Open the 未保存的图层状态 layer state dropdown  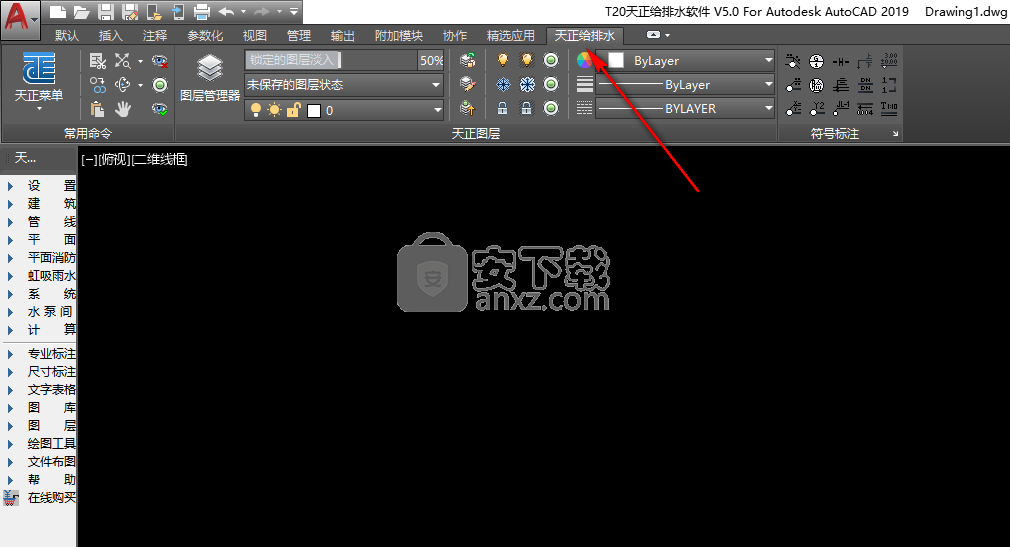(x=344, y=84)
